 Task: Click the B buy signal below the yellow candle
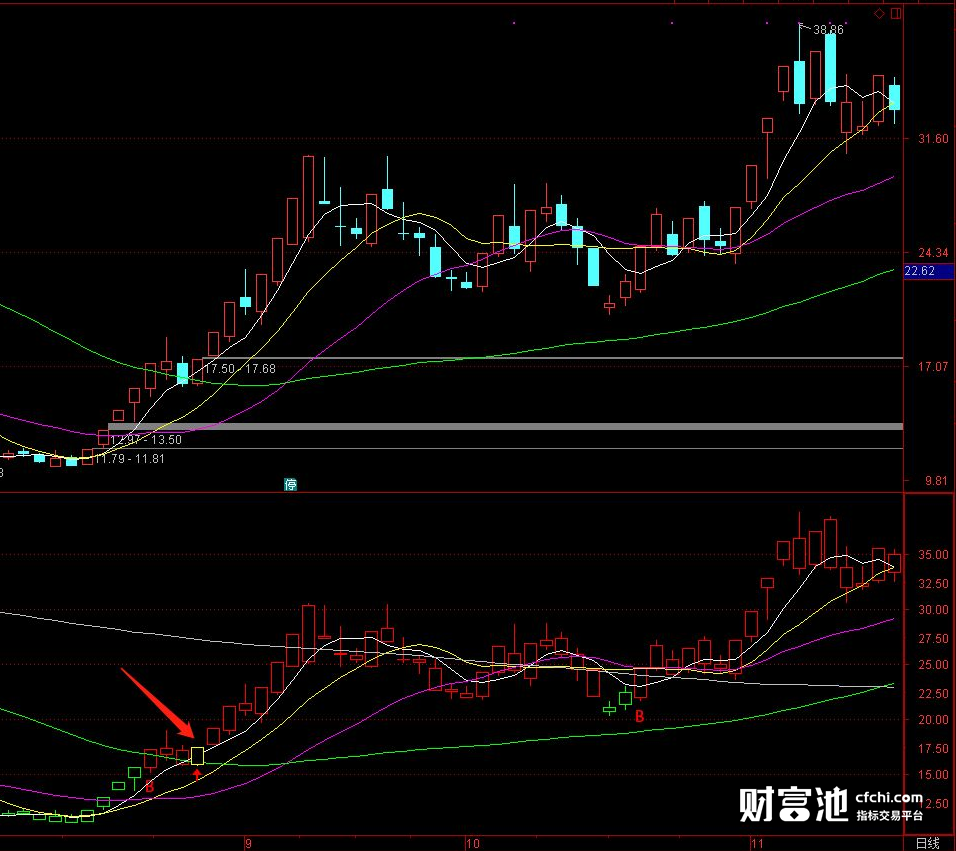coord(150,787)
